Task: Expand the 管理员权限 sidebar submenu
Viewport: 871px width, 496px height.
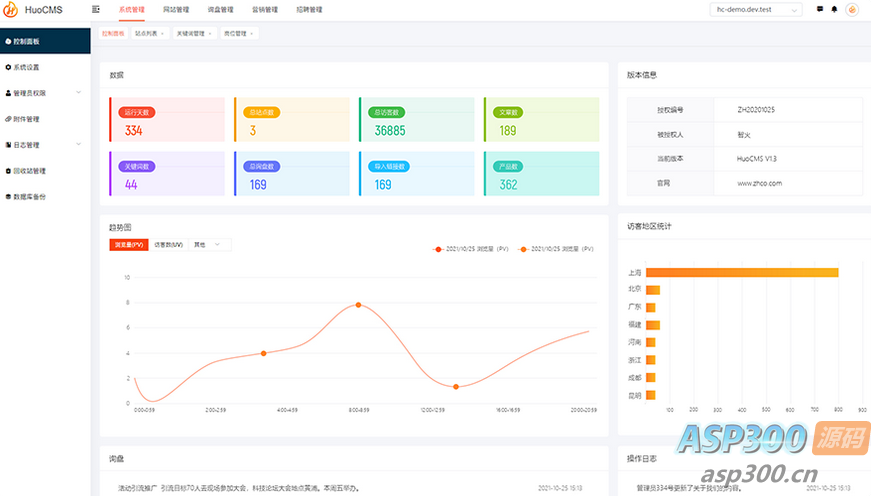Action: [44, 93]
